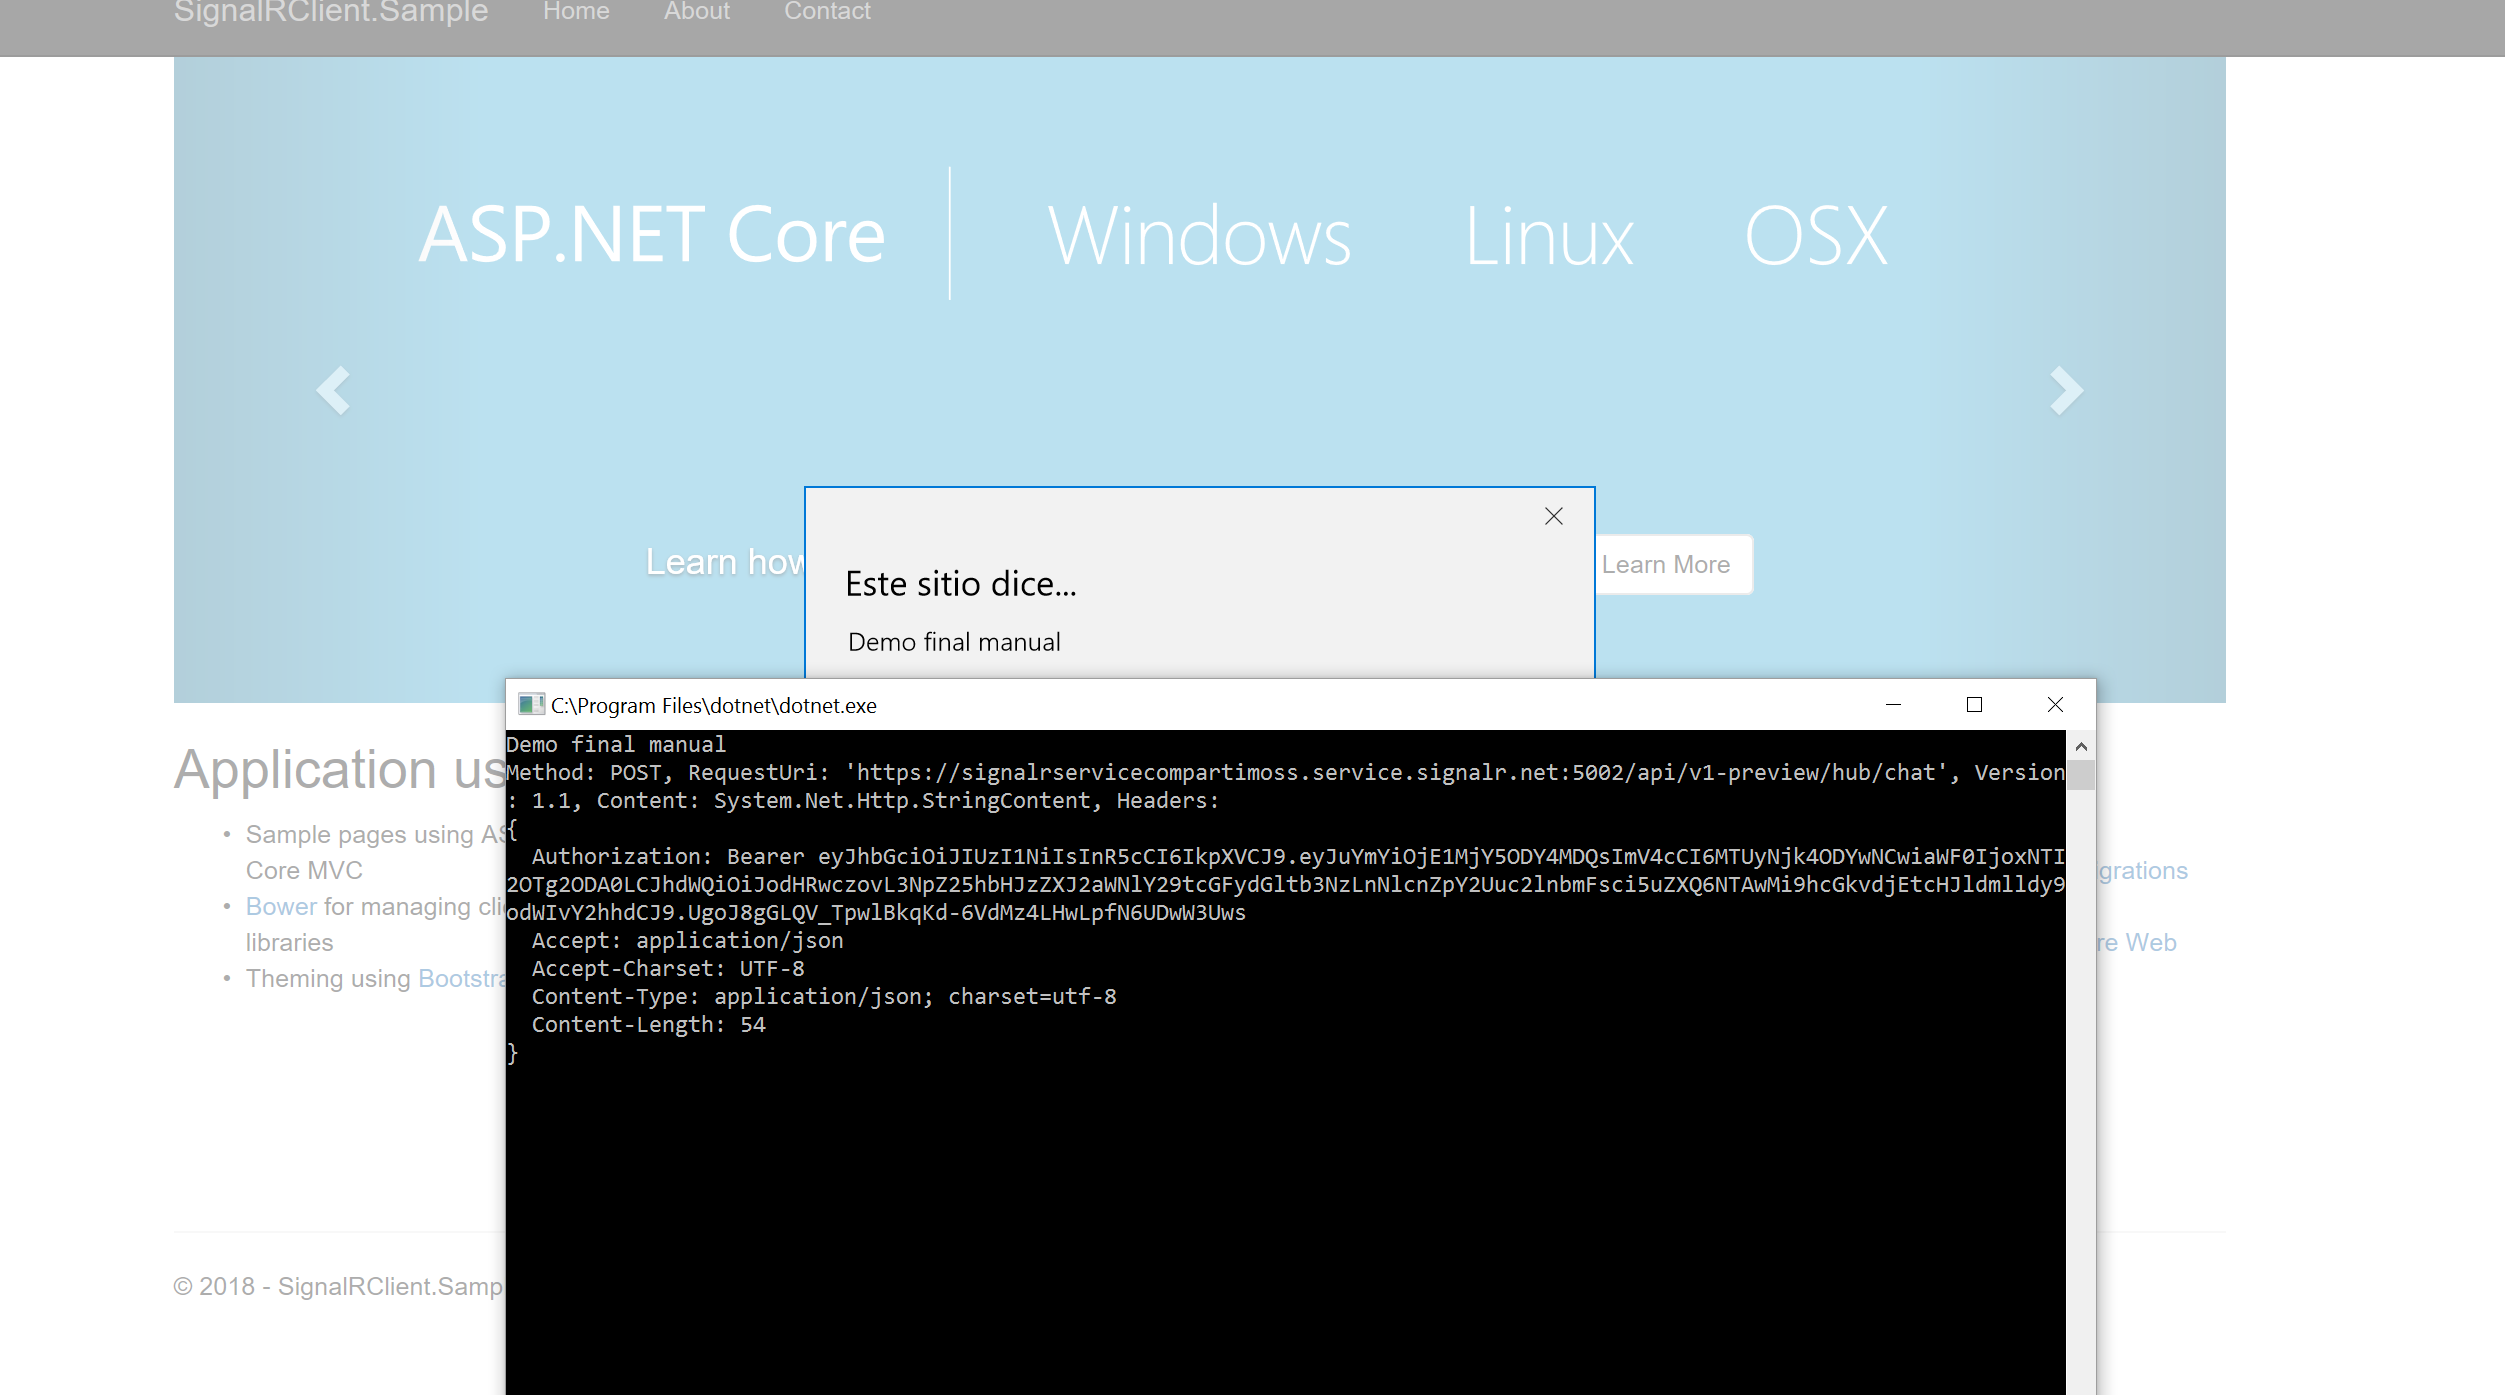
Task: Maximize the dotnet.exe console window
Action: pyautogui.click(x=1974, y=704)
